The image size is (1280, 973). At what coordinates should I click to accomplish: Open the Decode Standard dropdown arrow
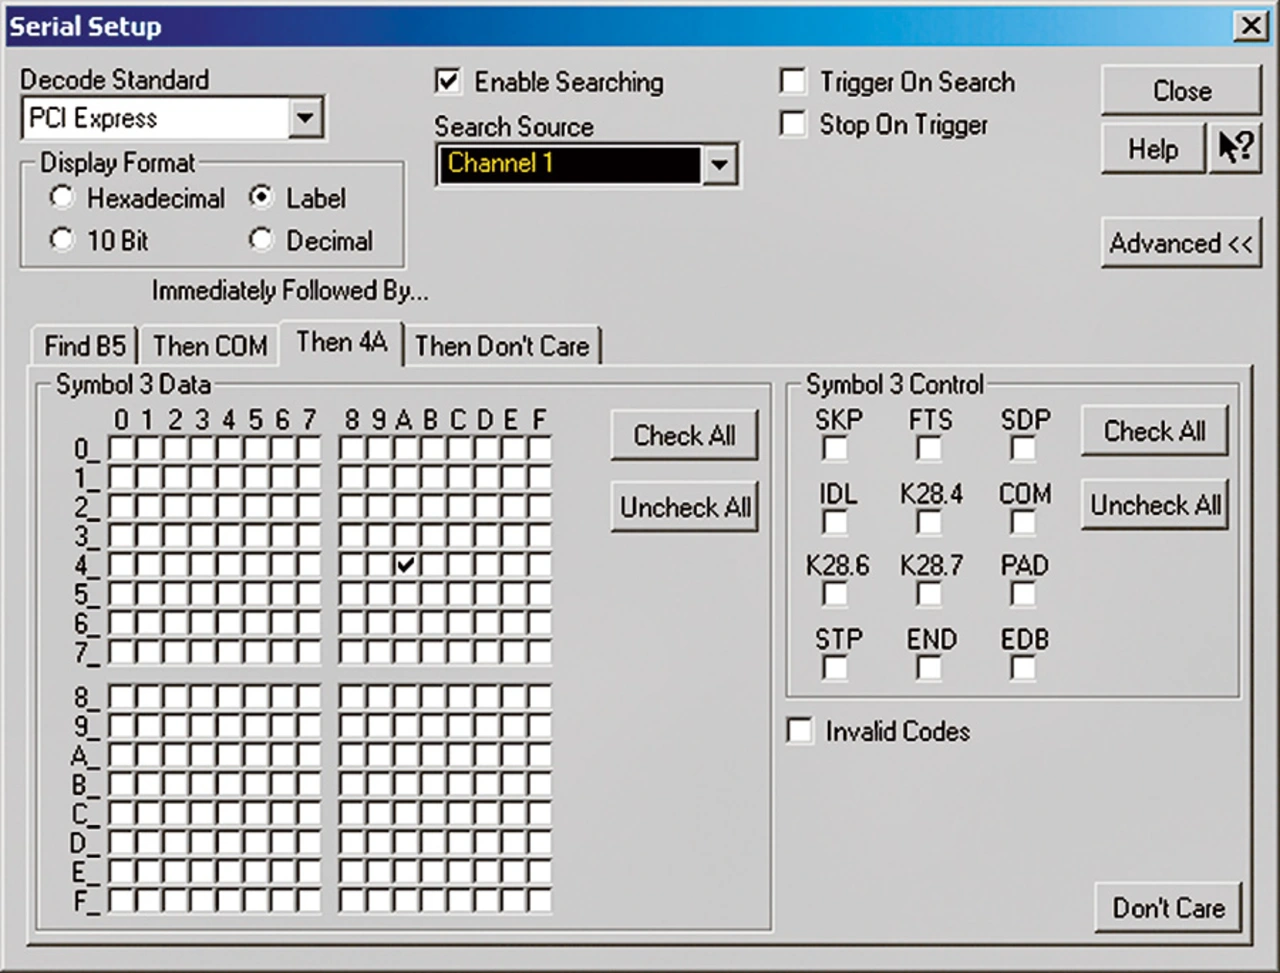(x=305, y=119)
